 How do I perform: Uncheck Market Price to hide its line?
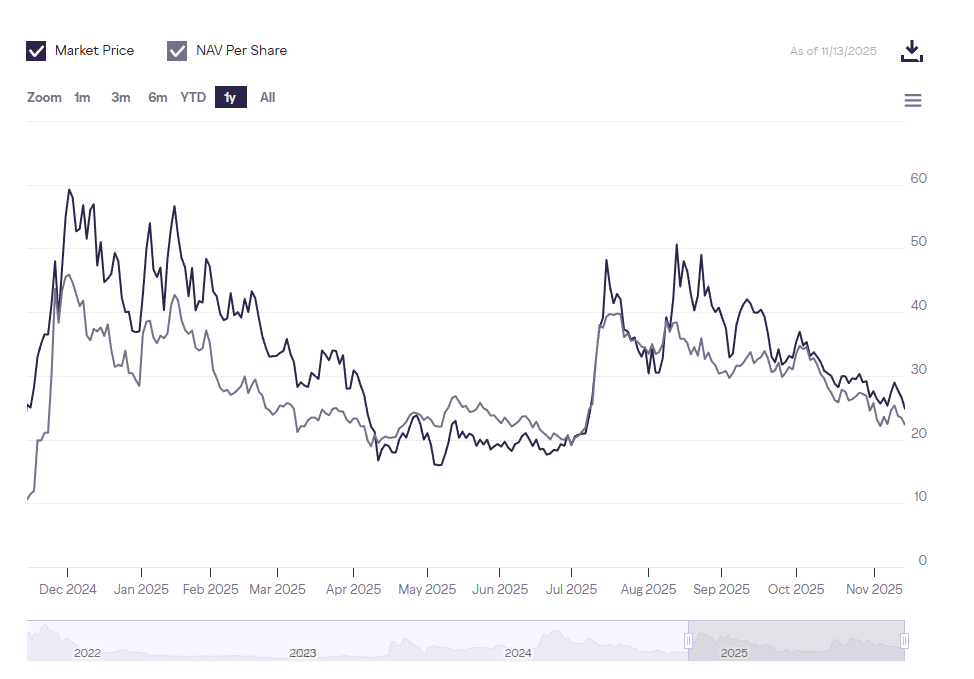36,50
